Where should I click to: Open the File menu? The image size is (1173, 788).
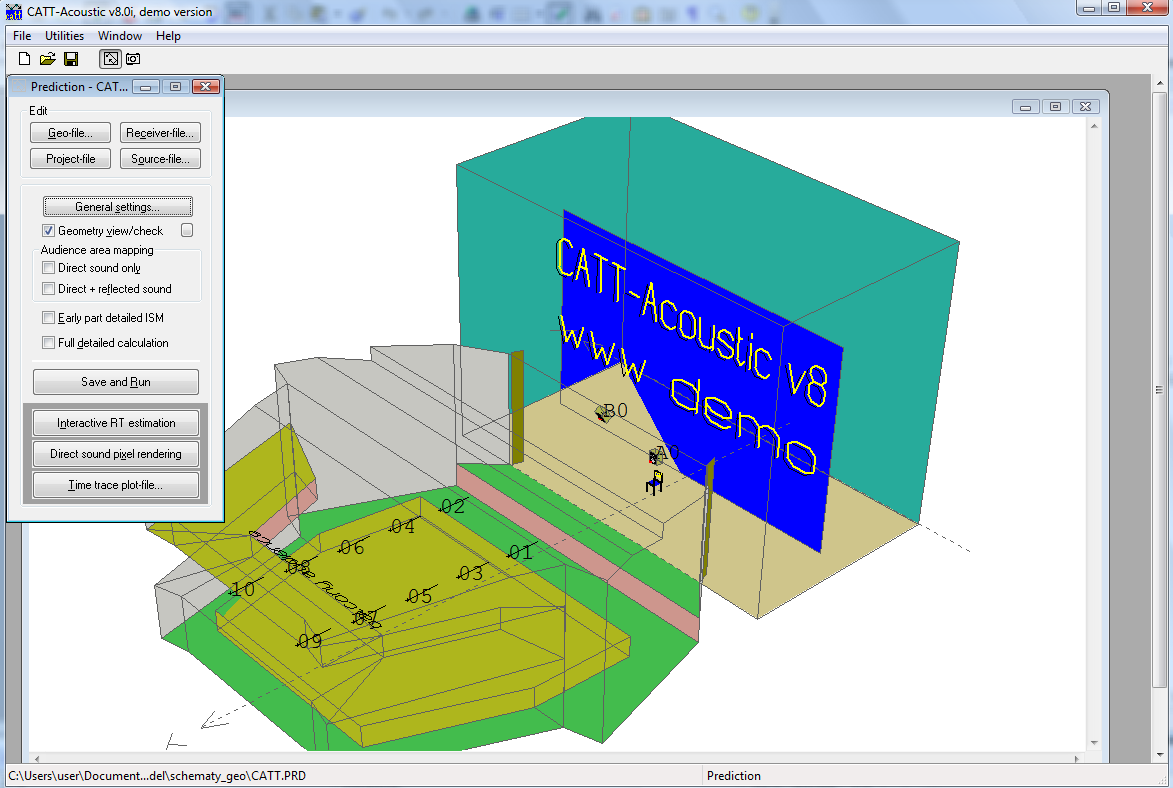(x=22, y=35)
